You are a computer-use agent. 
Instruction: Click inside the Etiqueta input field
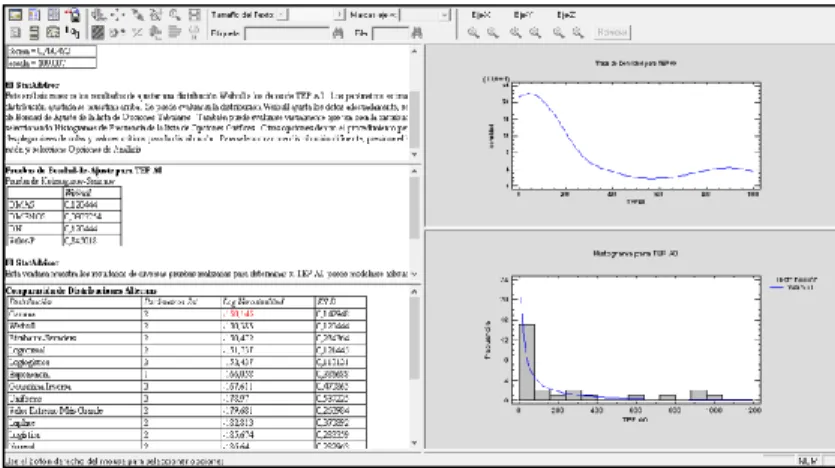287,34
